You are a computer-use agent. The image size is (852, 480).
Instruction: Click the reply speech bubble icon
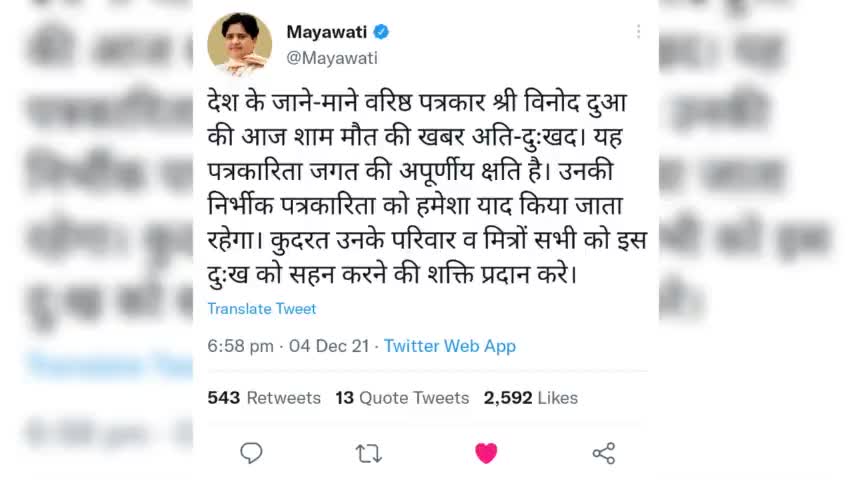click(251, 453)
